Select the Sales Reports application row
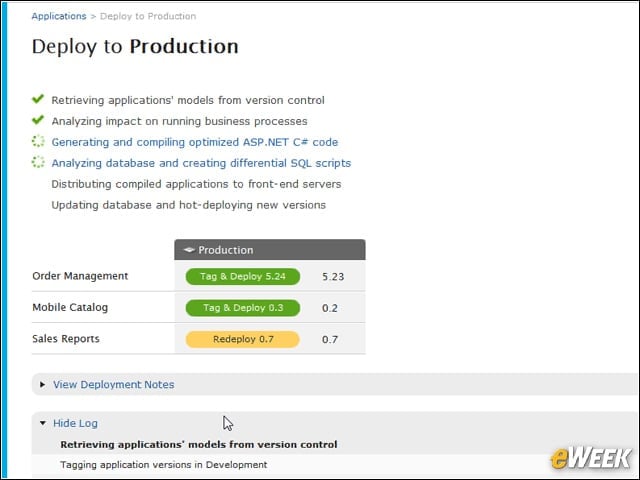640x480 pixels. click(x=199, y=339)
